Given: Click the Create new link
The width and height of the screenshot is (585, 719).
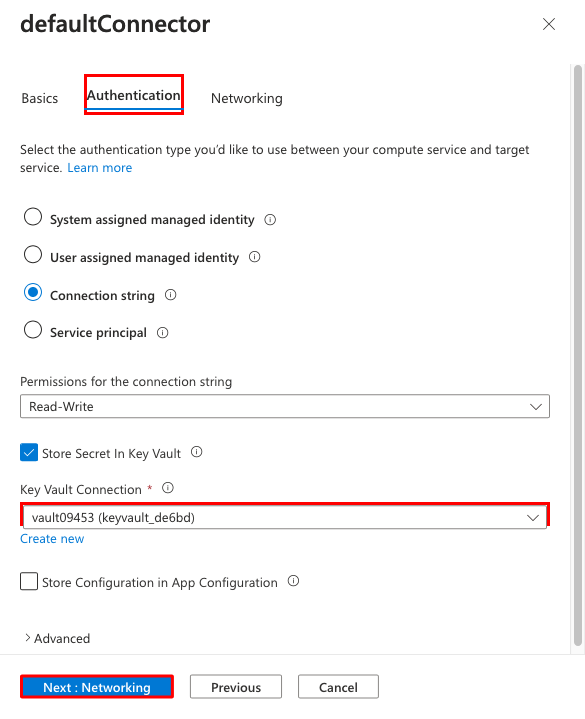Looking at the screenshot, I should click(x=52, y=539).
